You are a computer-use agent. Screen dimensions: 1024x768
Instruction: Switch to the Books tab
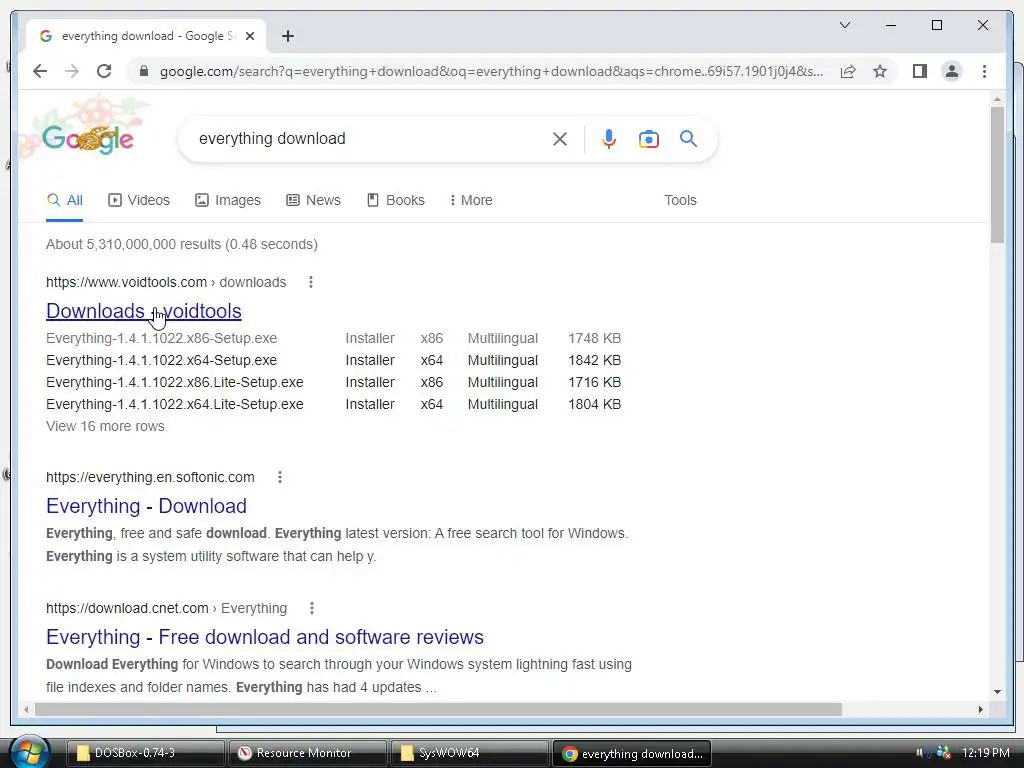(x=396, y=200)
